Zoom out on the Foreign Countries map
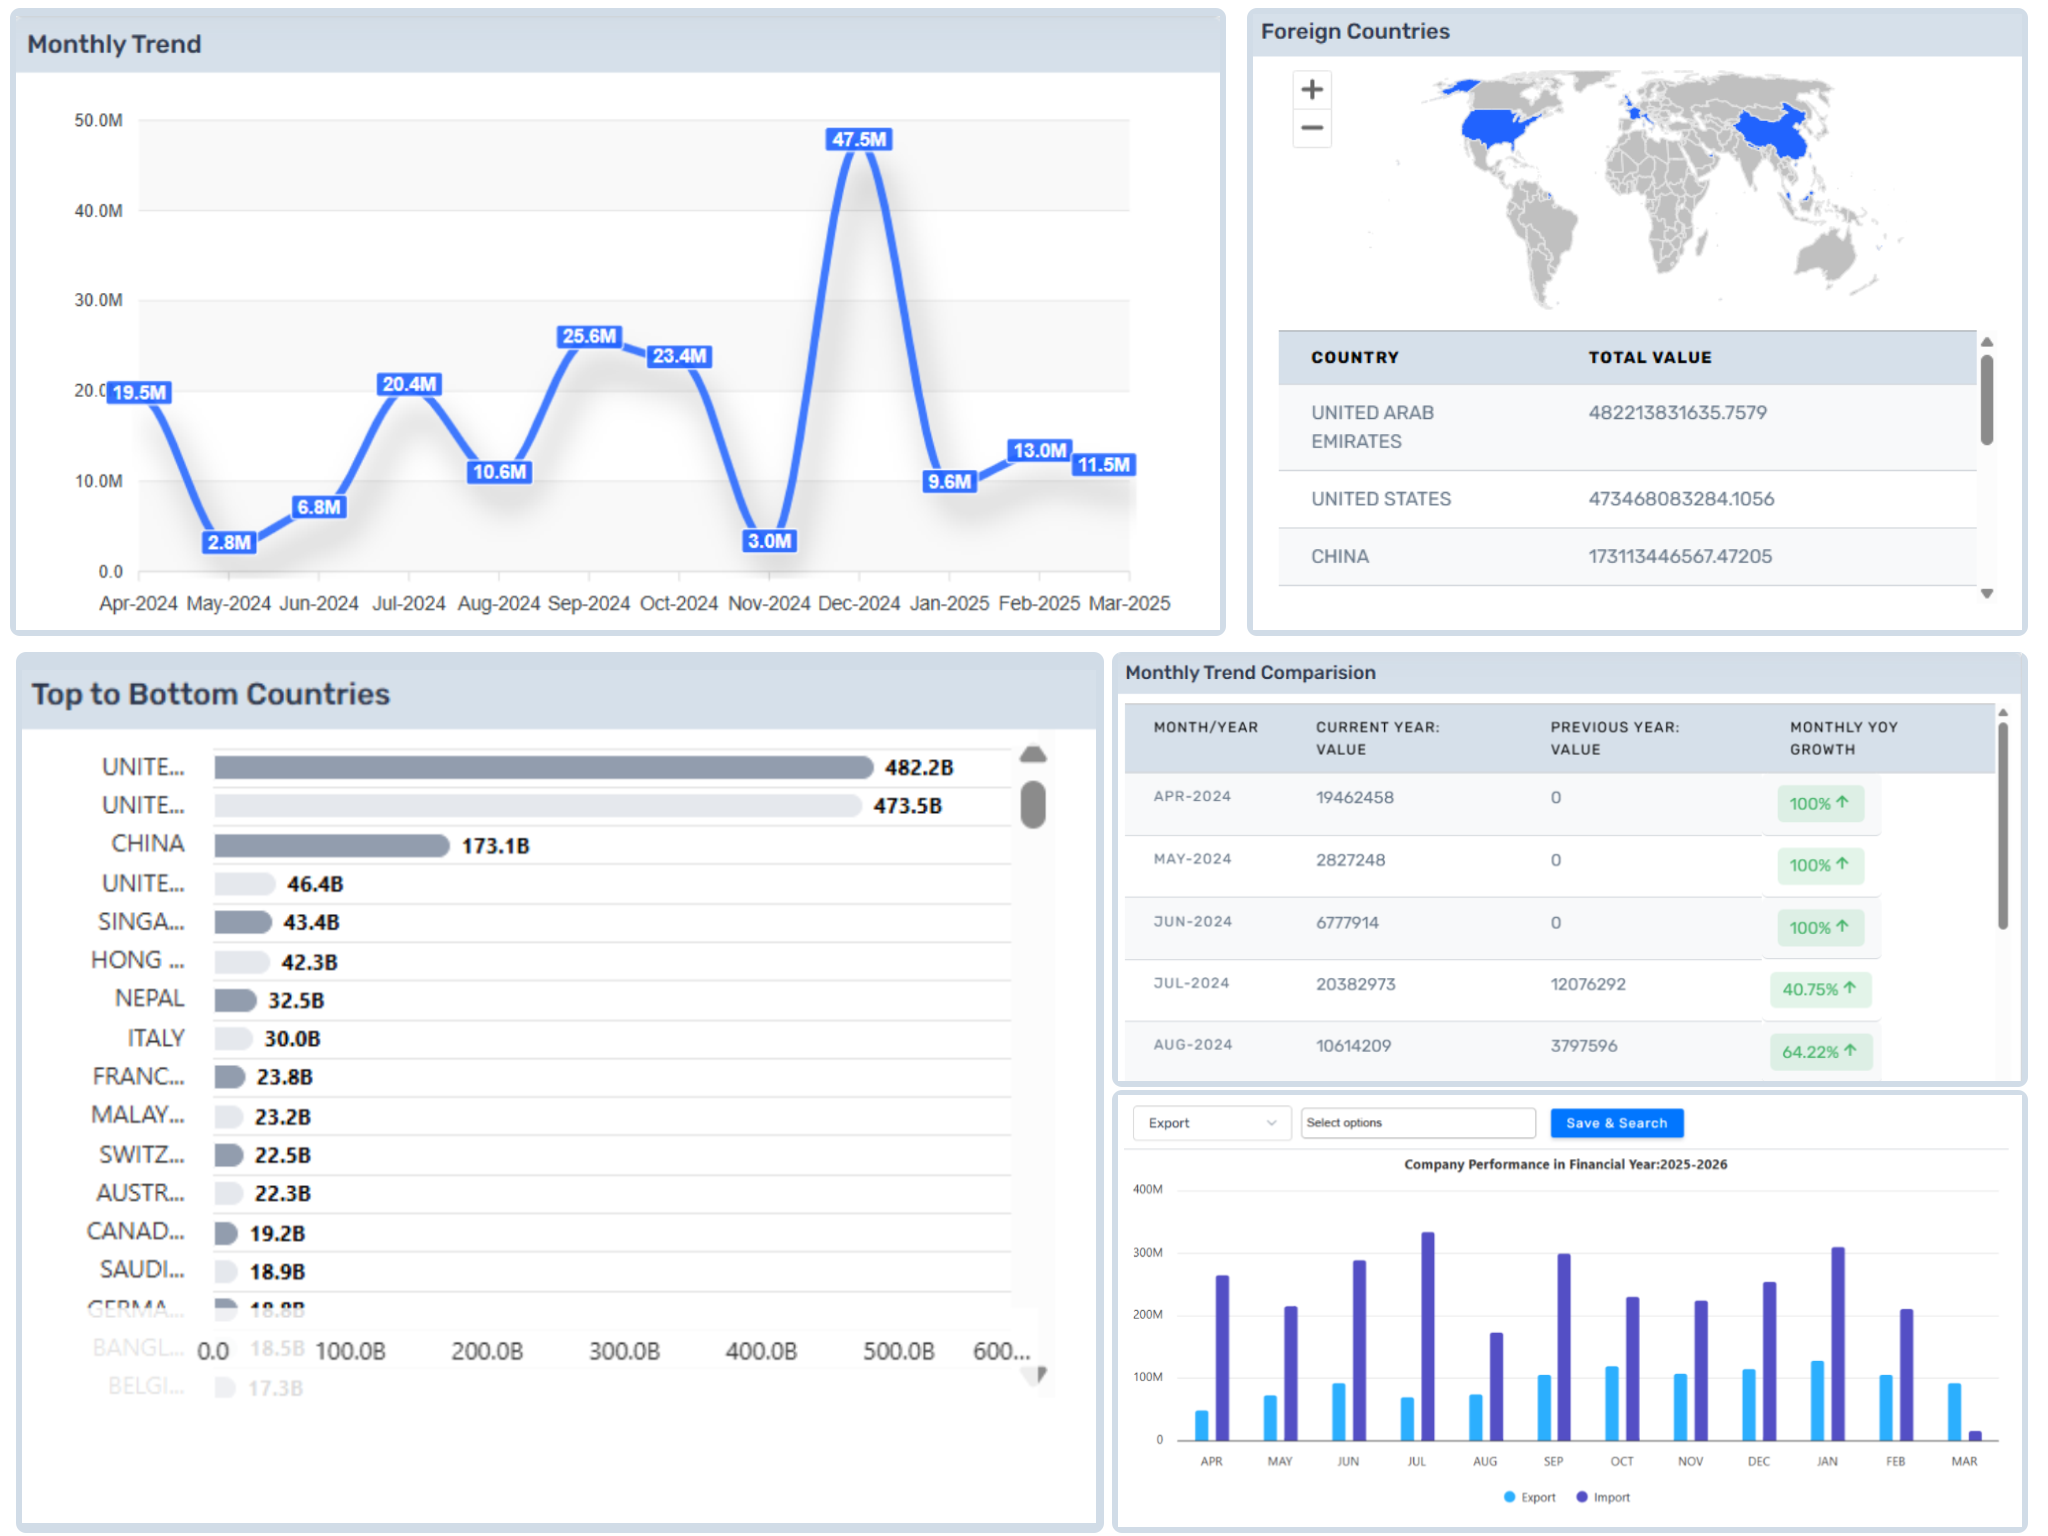 (1312, 130)
